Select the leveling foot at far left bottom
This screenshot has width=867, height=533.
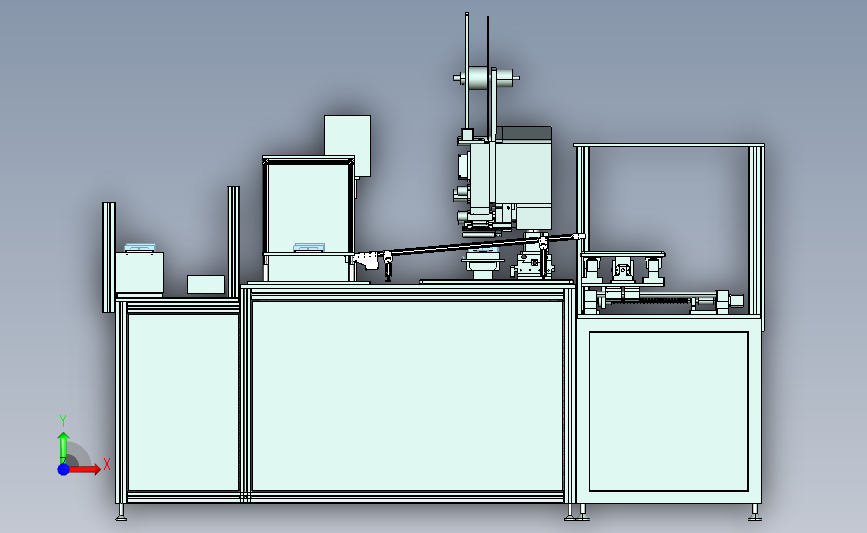pyautogui.click(x=121, y=512)
